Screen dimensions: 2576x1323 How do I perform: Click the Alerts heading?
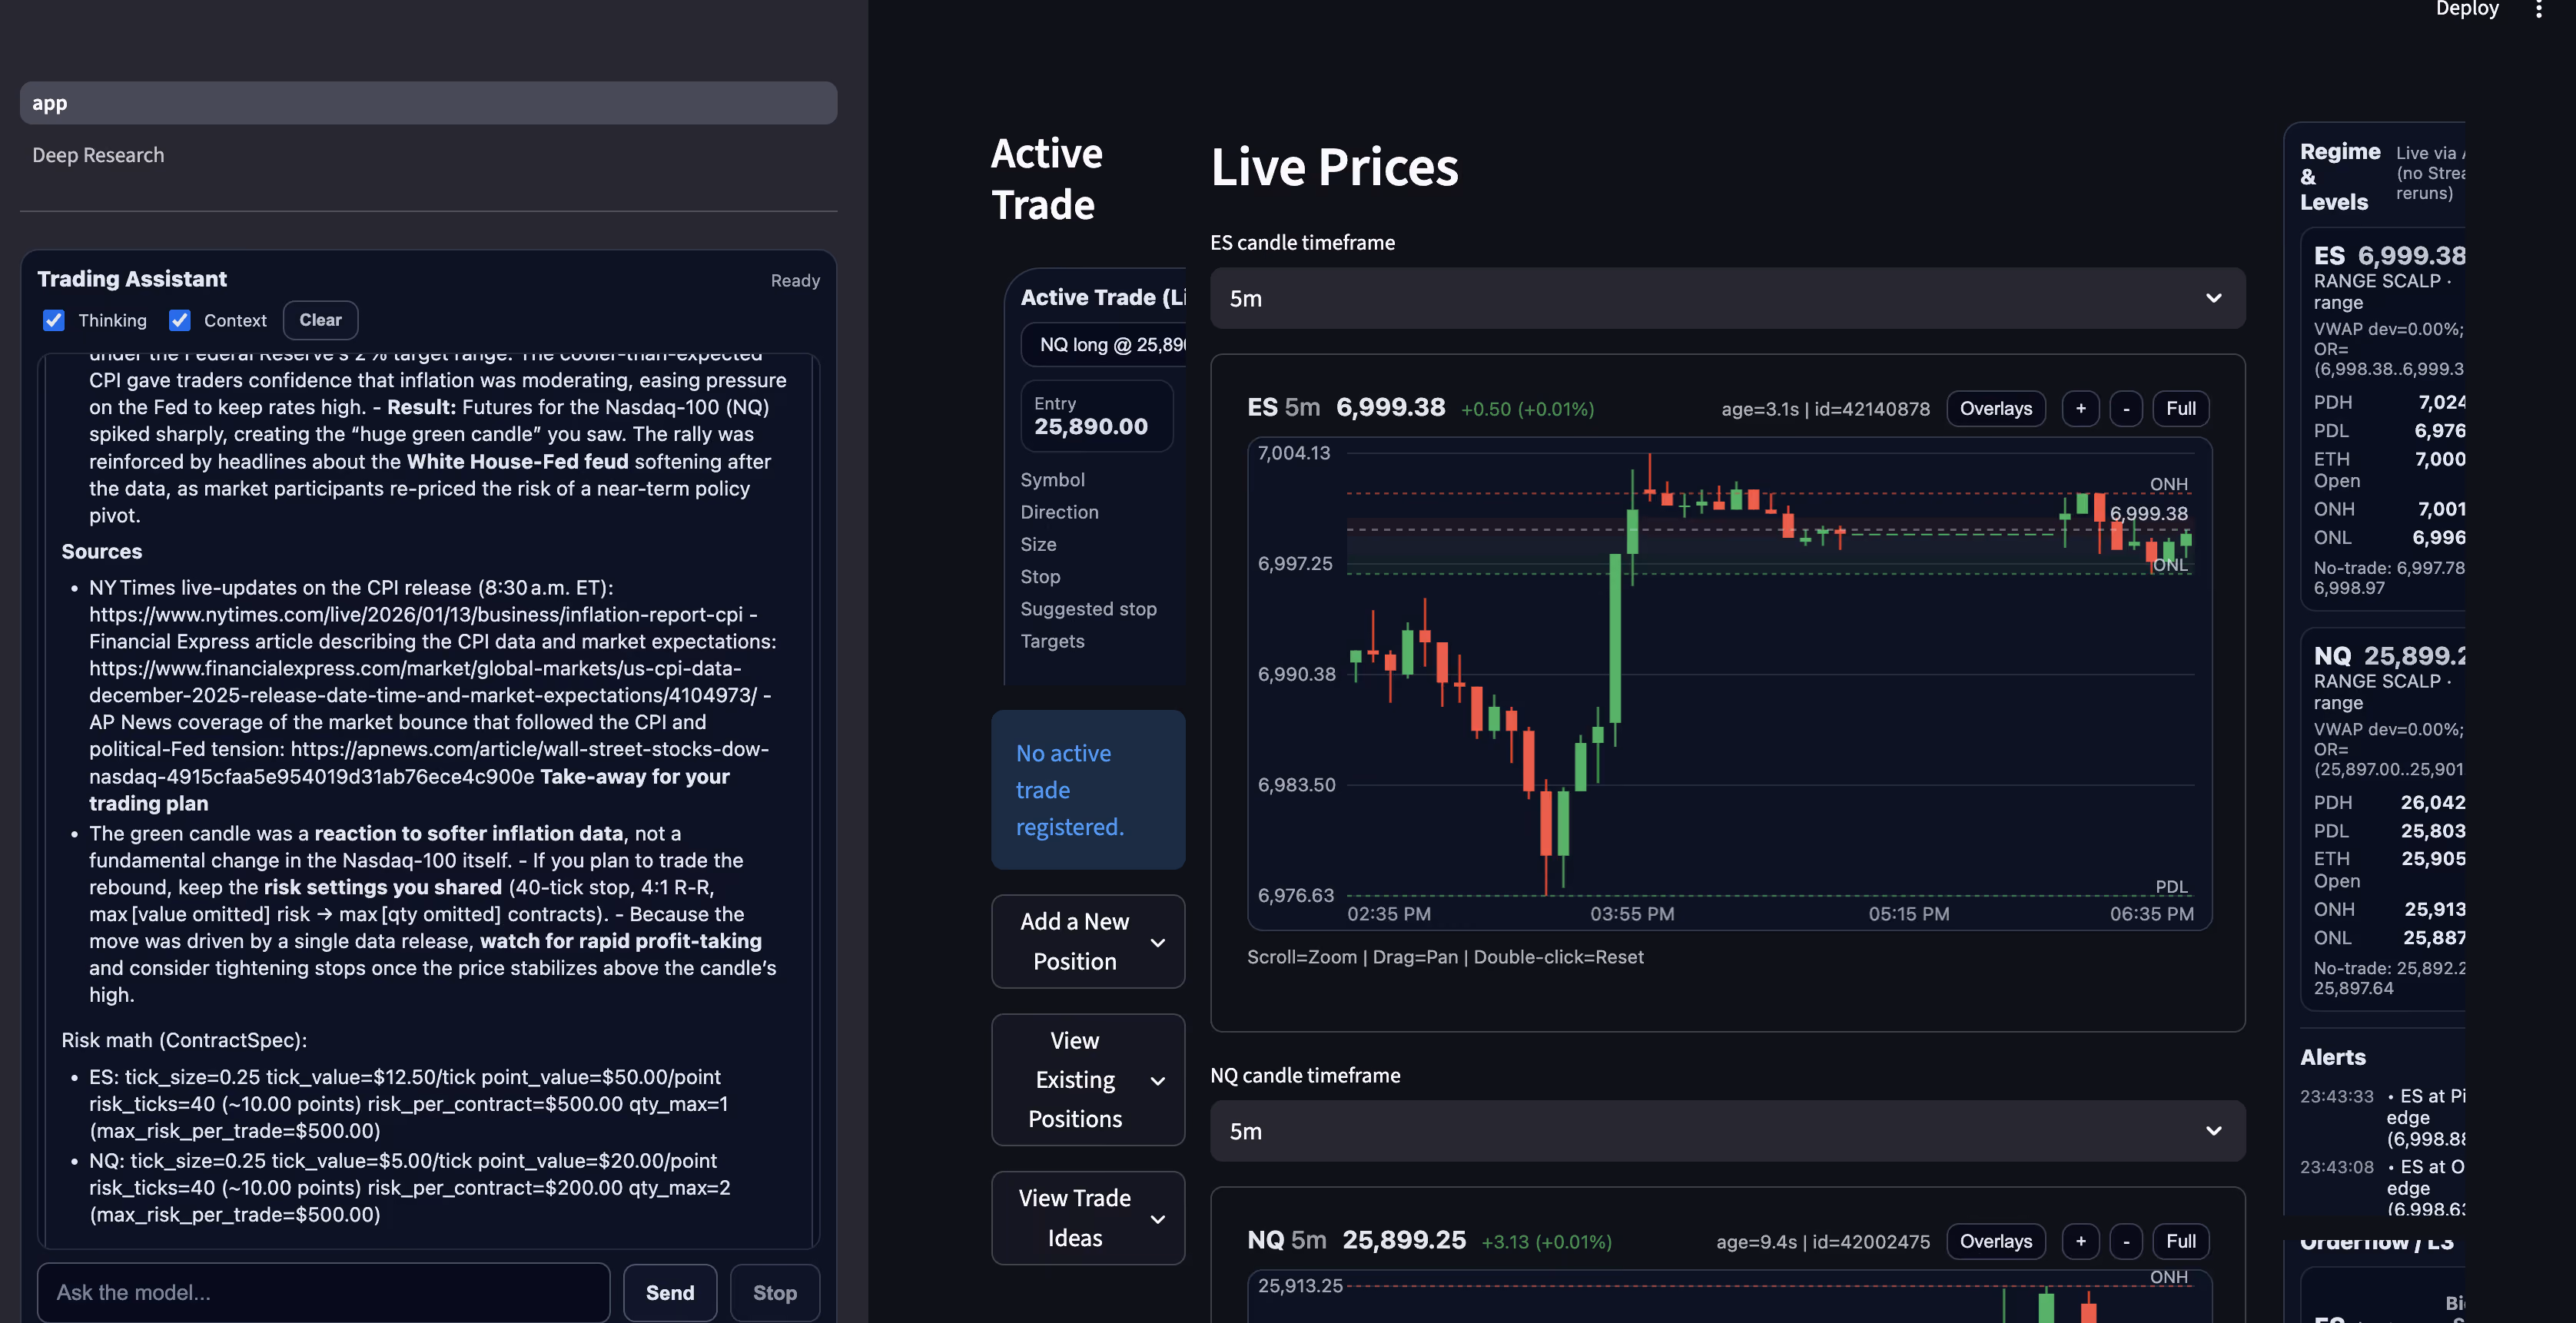point(2333,1057)
